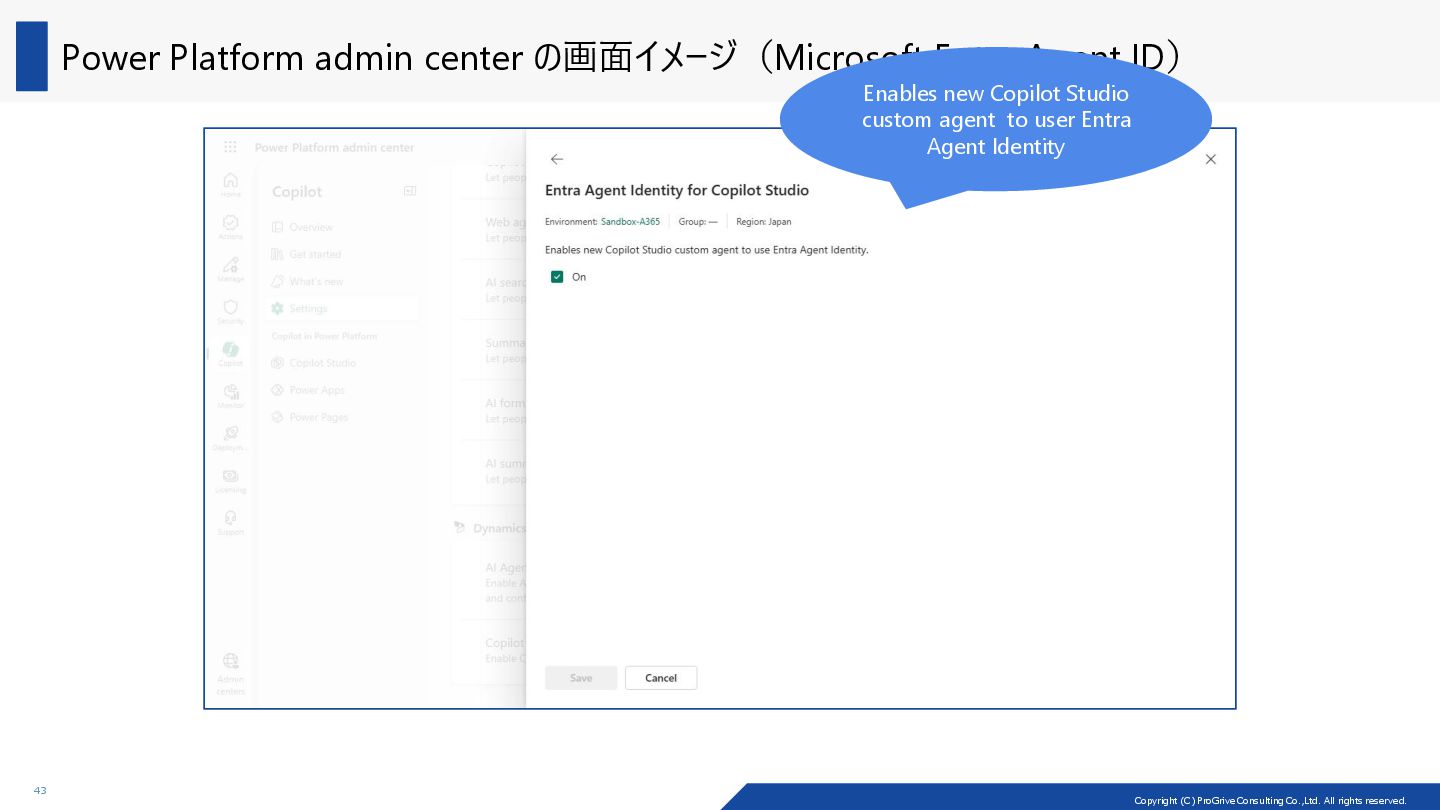This screenshot has width=1440, height=810.
Task: Open Monitor in the left rail
Action: click(230, 395)
